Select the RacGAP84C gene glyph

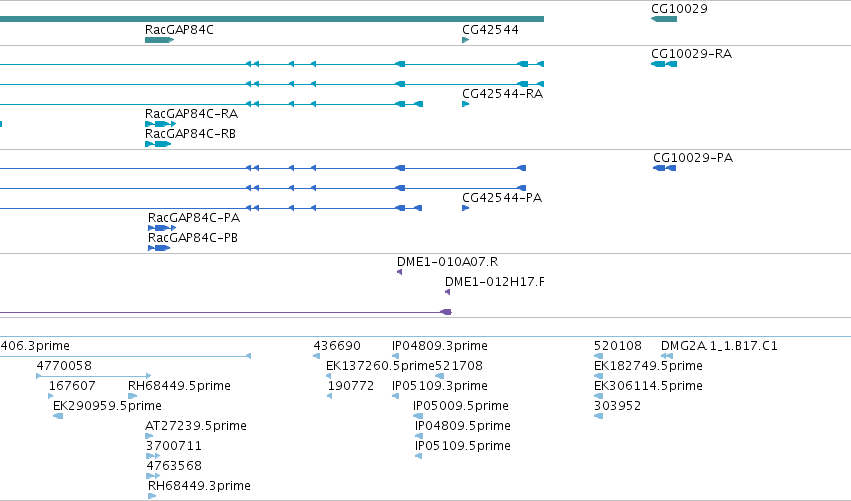tap(159, 40)
